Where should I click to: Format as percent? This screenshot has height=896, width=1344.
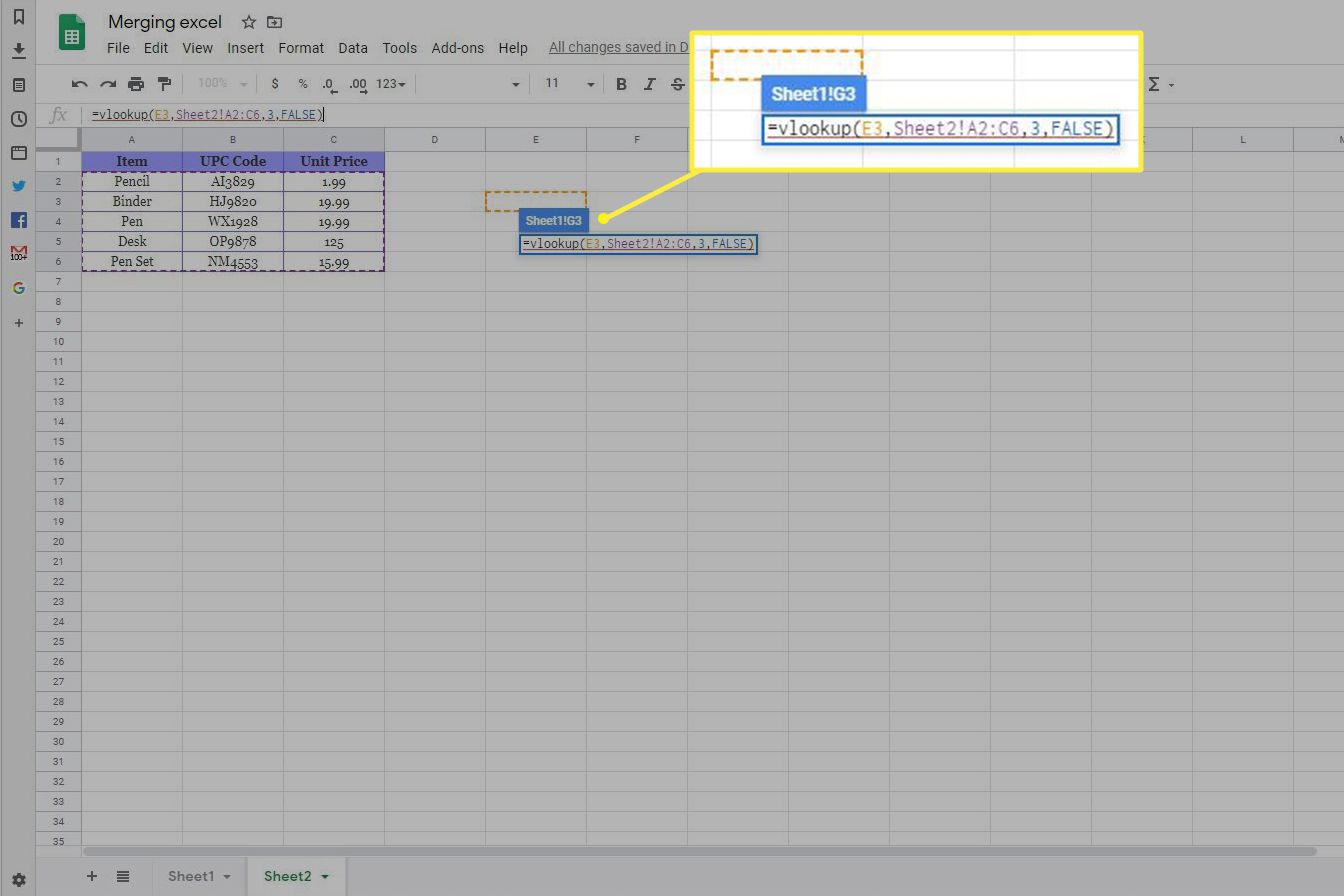coord(303,84)
